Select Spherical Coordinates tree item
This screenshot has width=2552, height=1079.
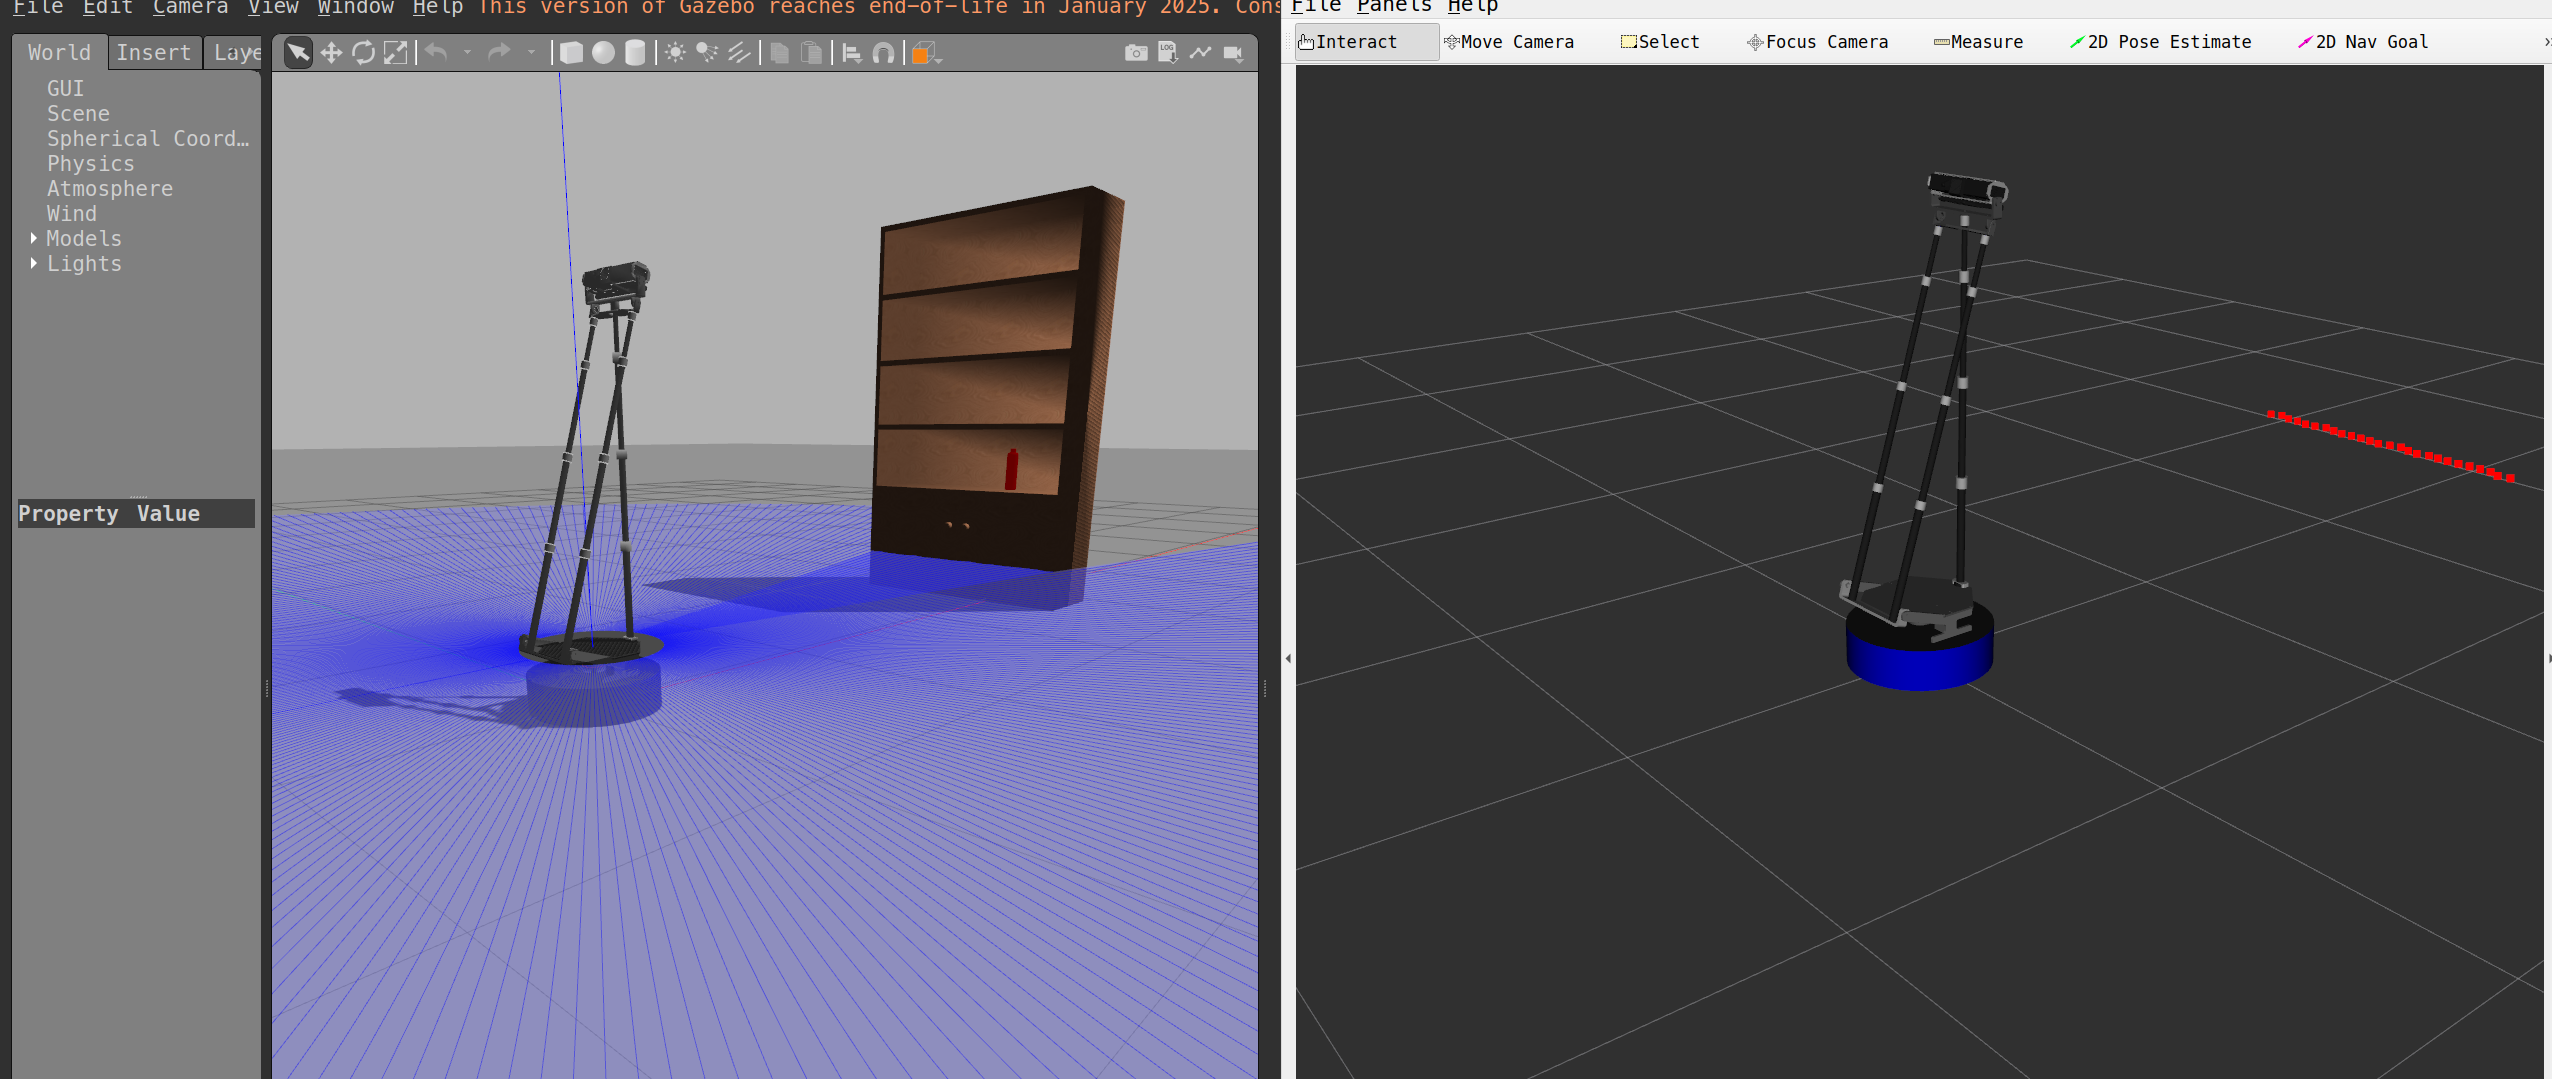point(148,138)
